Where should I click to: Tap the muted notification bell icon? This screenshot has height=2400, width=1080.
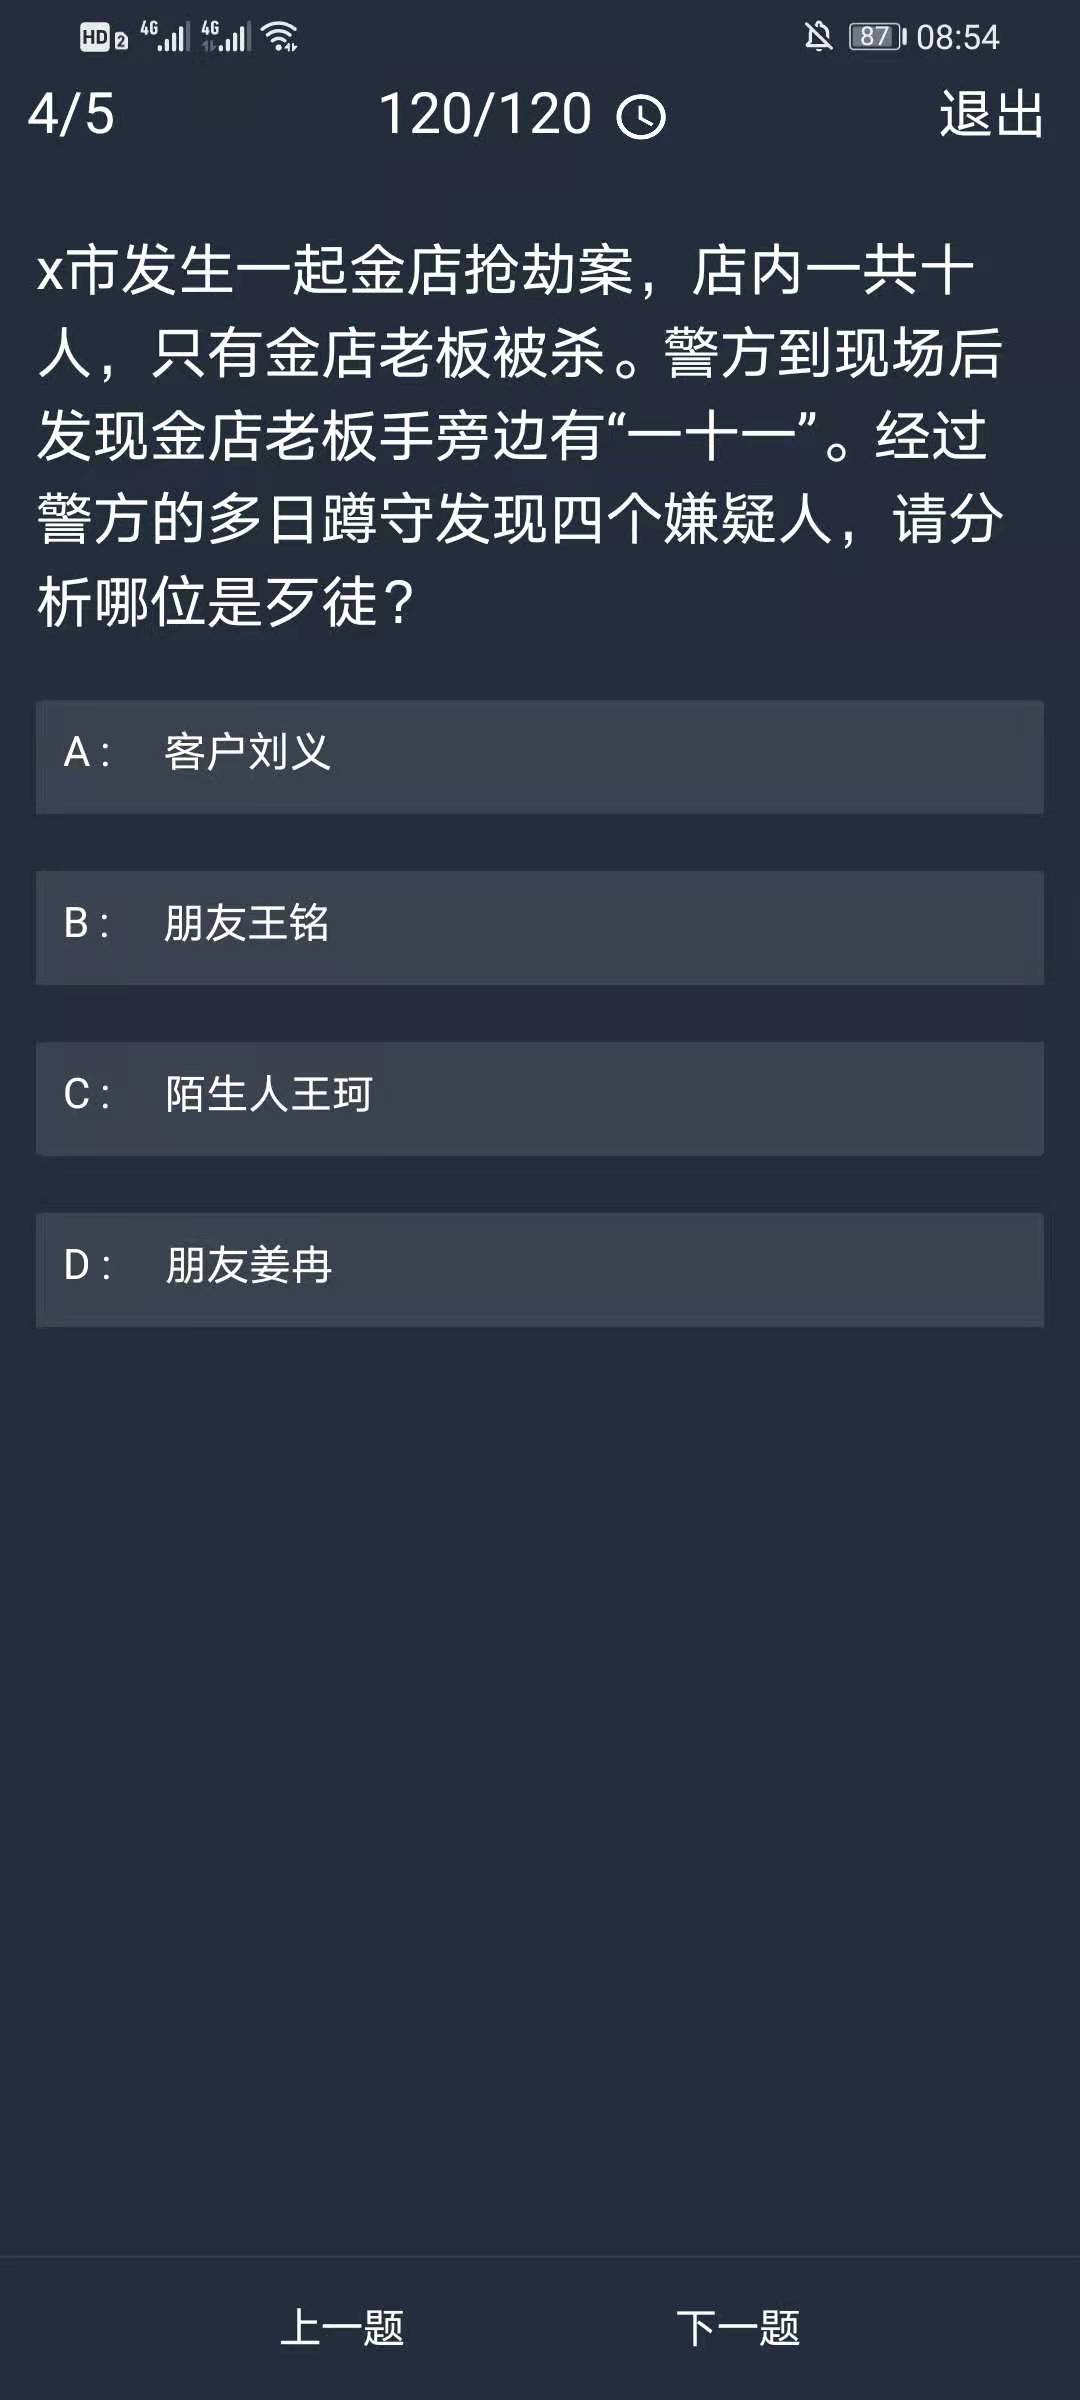tap(818, 37)
